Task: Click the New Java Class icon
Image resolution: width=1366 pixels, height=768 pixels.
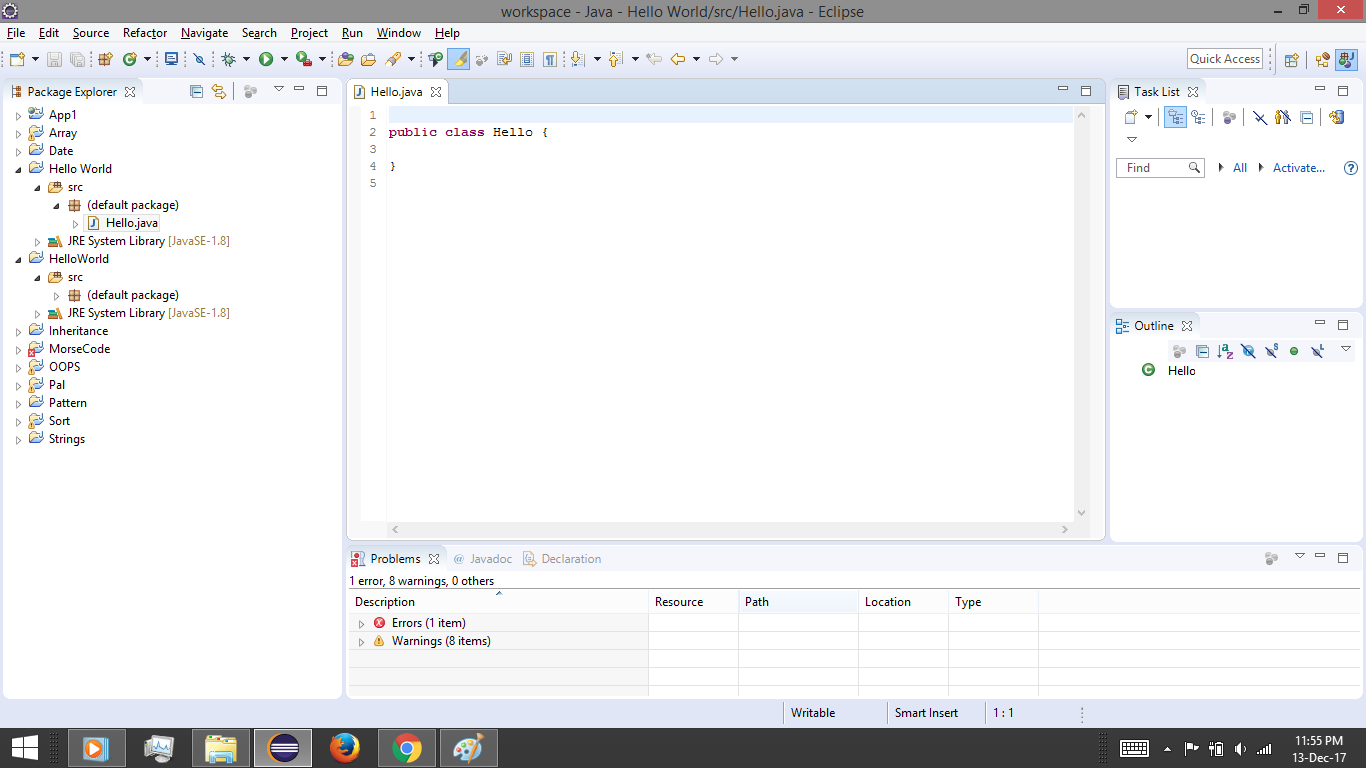Action: 129,59
